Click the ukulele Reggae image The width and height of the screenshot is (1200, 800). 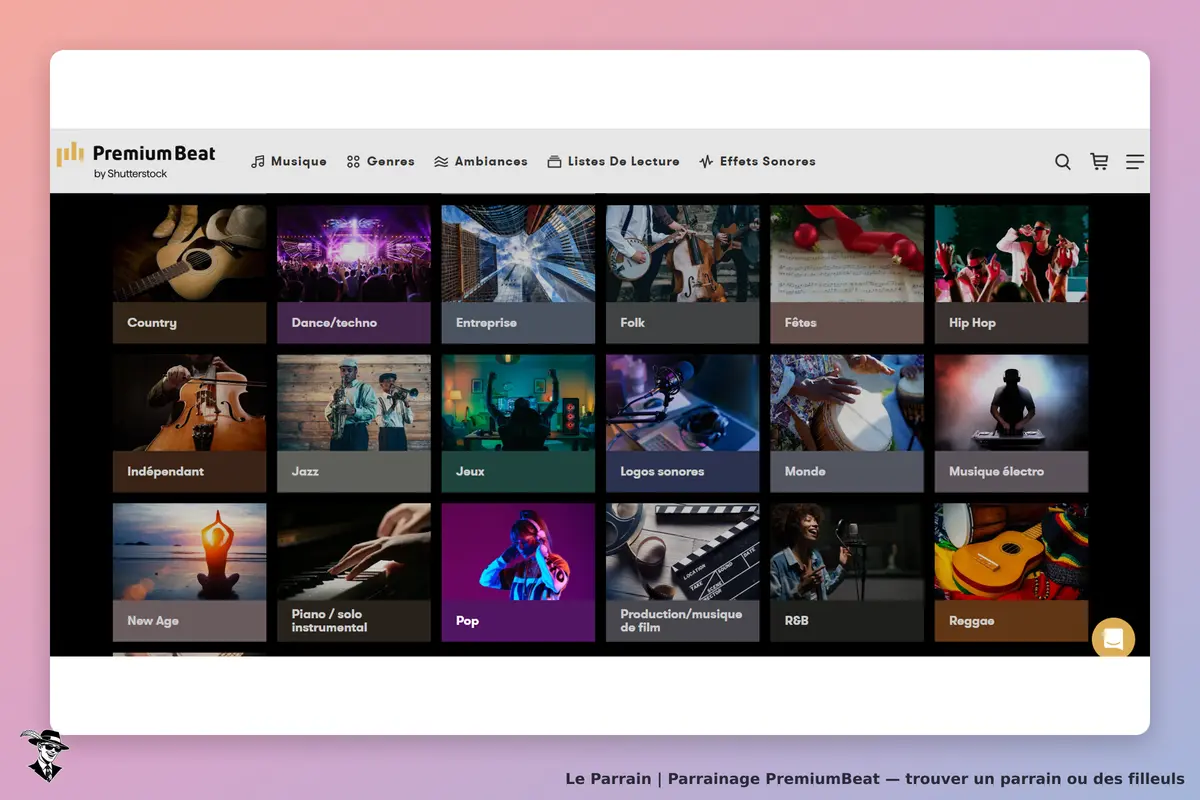click(x=1011, y=552)
